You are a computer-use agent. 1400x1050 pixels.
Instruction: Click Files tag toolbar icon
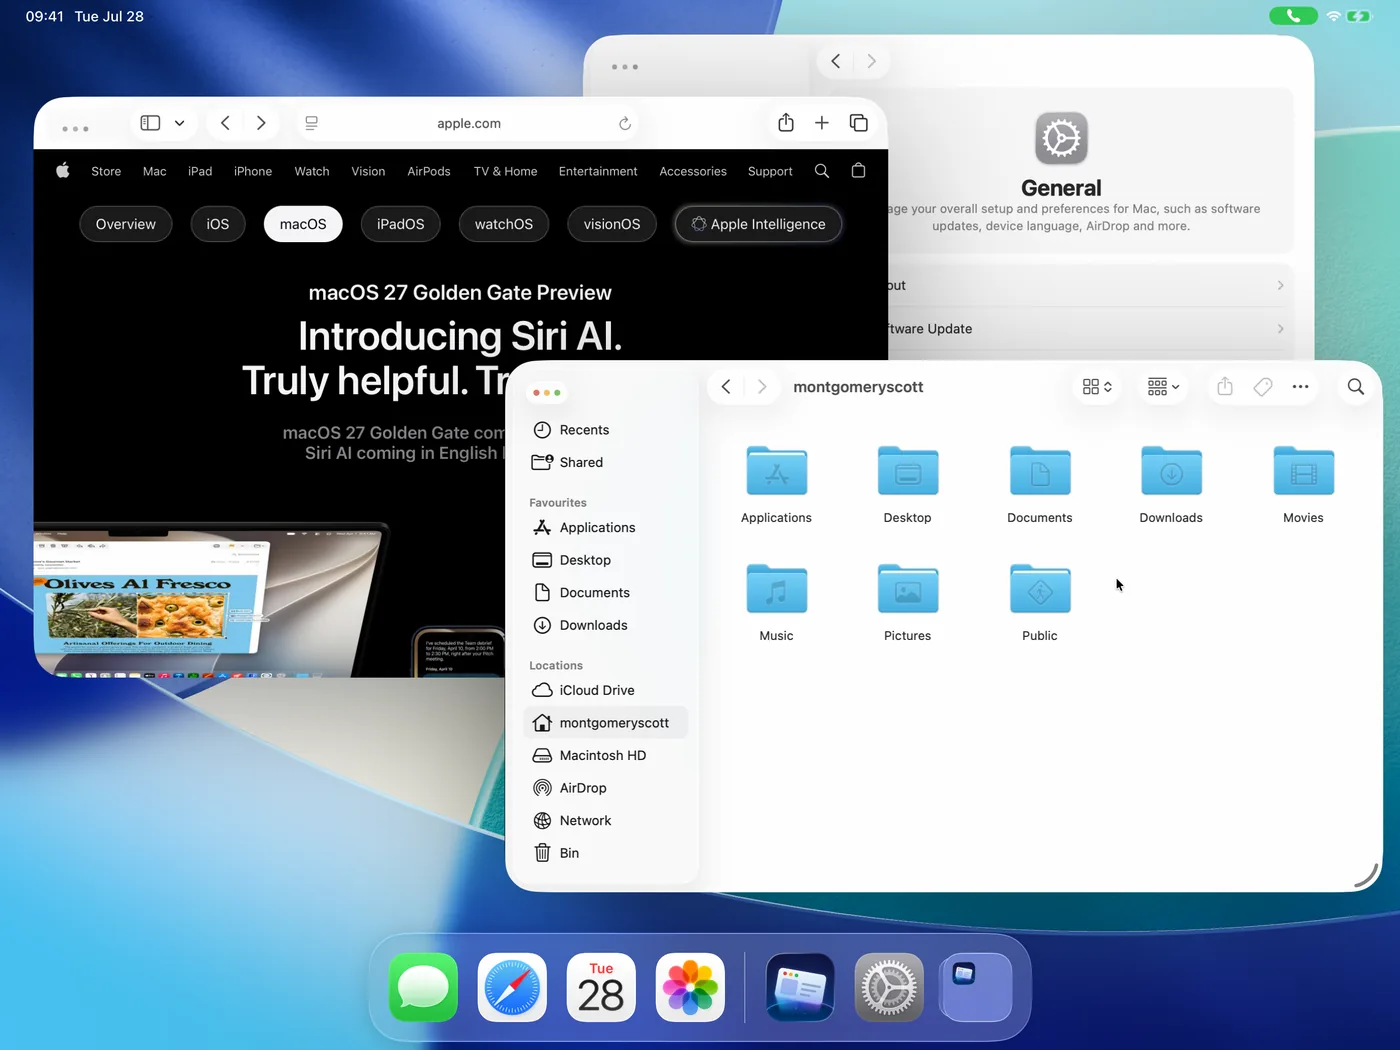tap(1263, 387)
